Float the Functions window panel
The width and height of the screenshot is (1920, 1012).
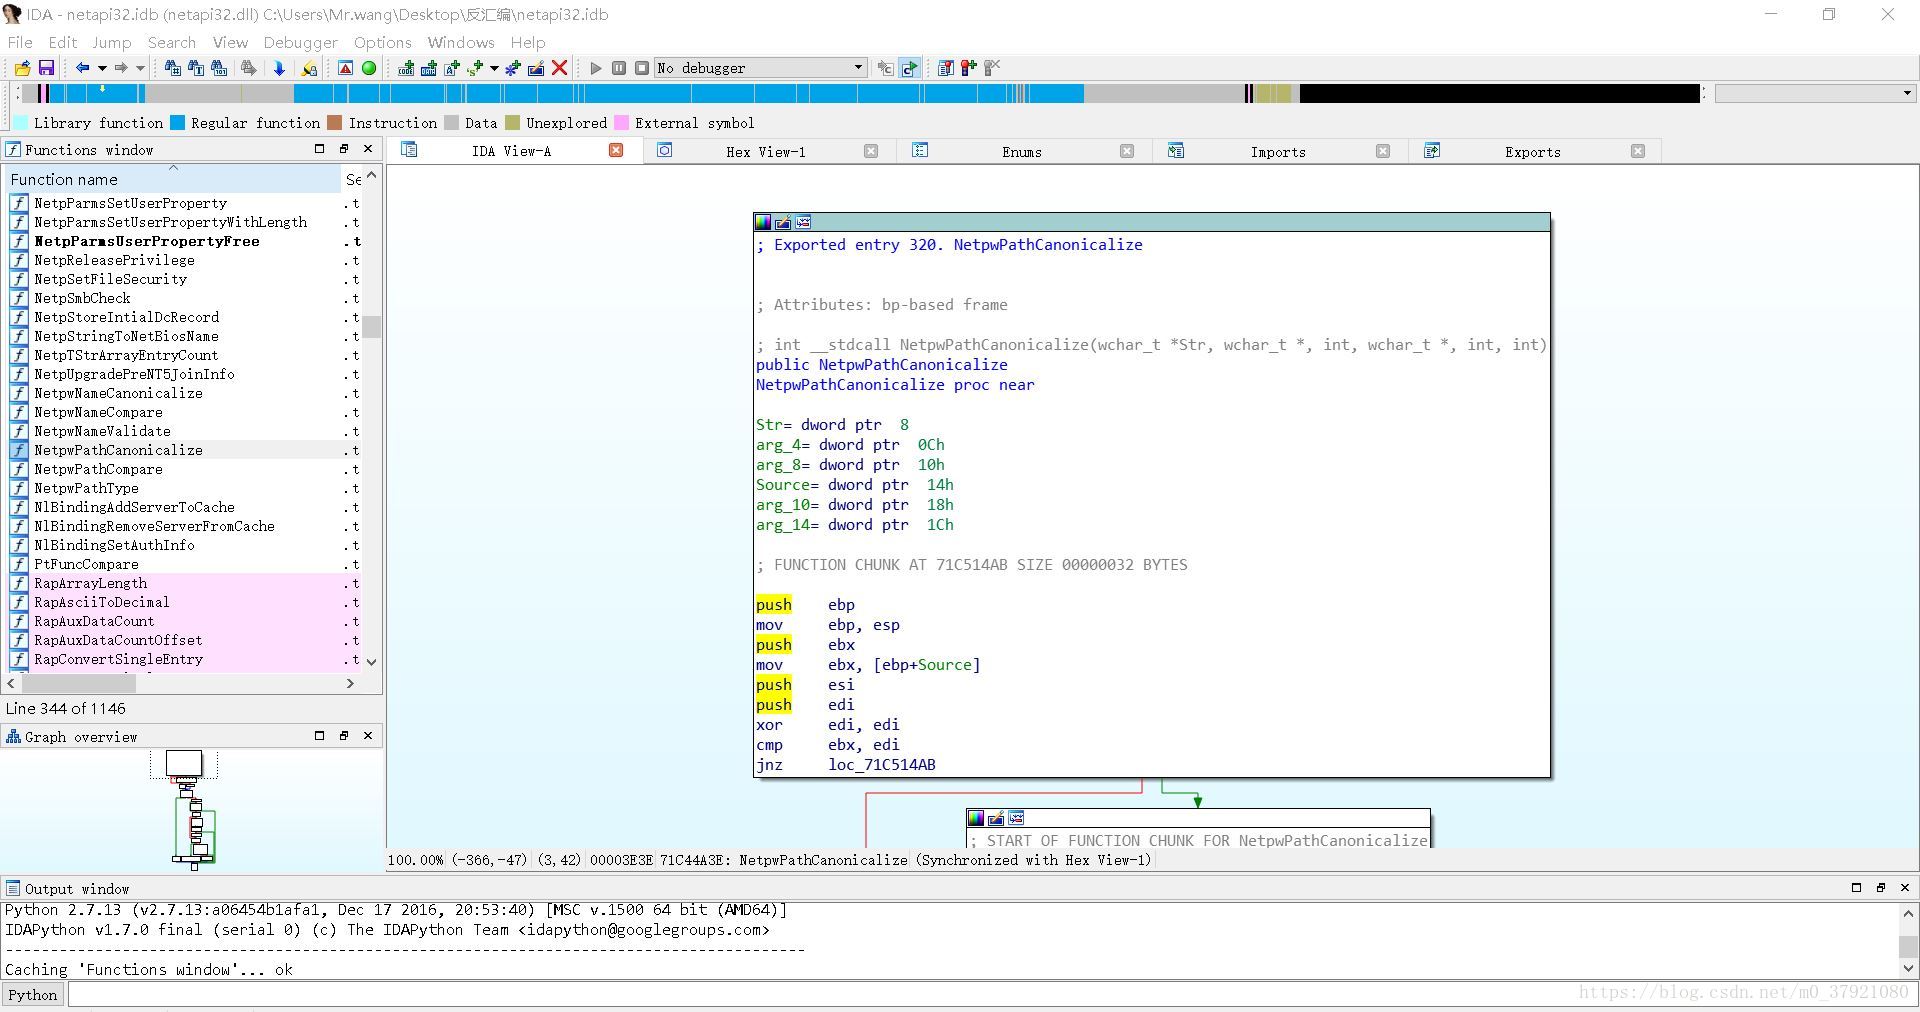point(344,149)
